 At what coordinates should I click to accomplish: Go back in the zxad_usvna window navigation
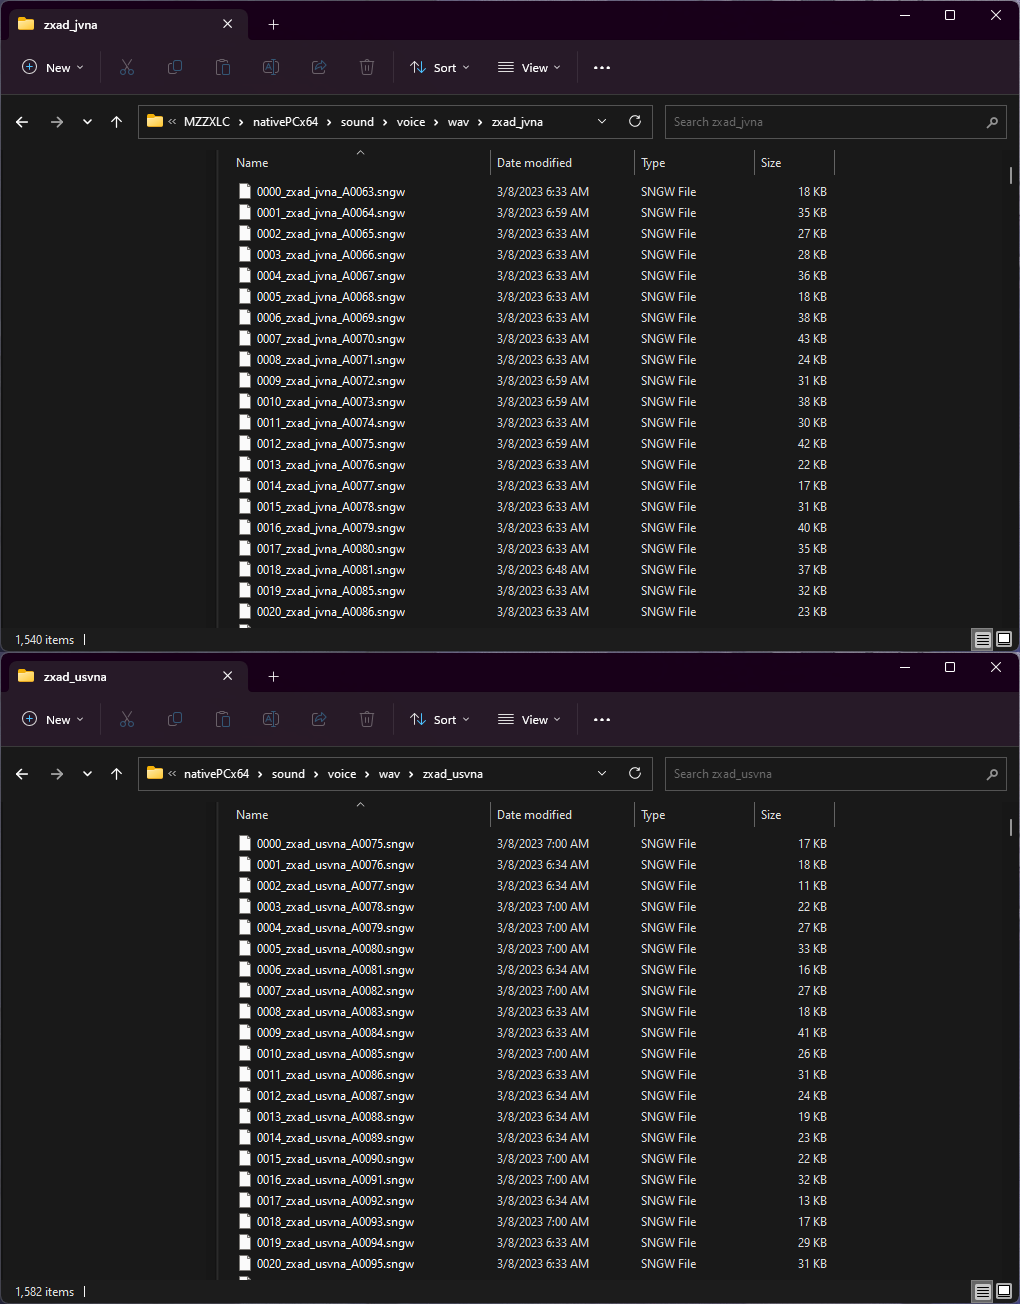21,773
